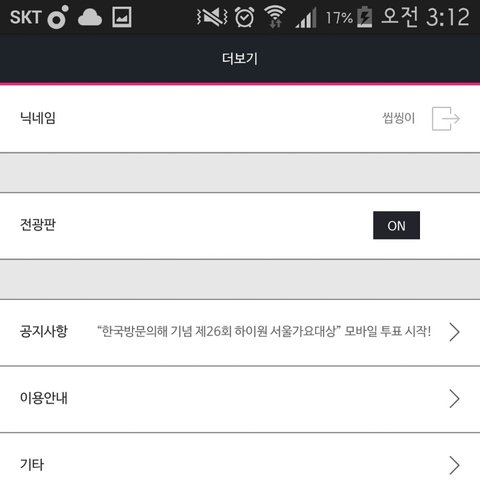Tap the logout icon beside the nickname
Viewport: 480px width, 480px height.
click(x=446, y=118)
